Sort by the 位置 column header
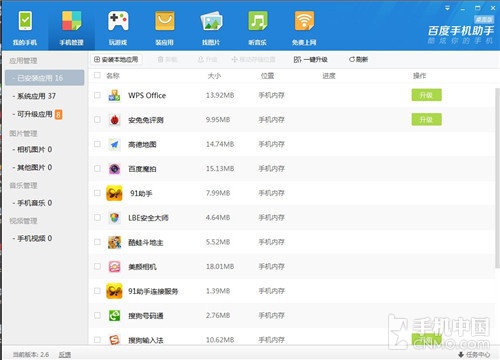The width and height of the screenshot is (500, 360). (x=267, y=76)
